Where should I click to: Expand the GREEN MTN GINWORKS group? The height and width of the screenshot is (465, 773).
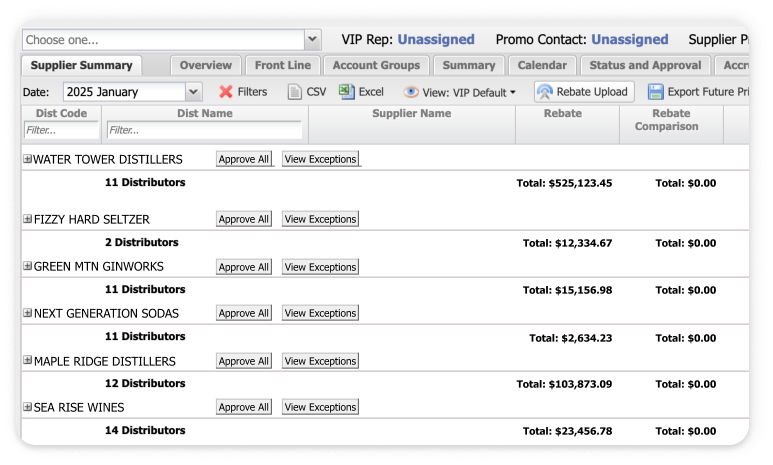click(27, 267)
